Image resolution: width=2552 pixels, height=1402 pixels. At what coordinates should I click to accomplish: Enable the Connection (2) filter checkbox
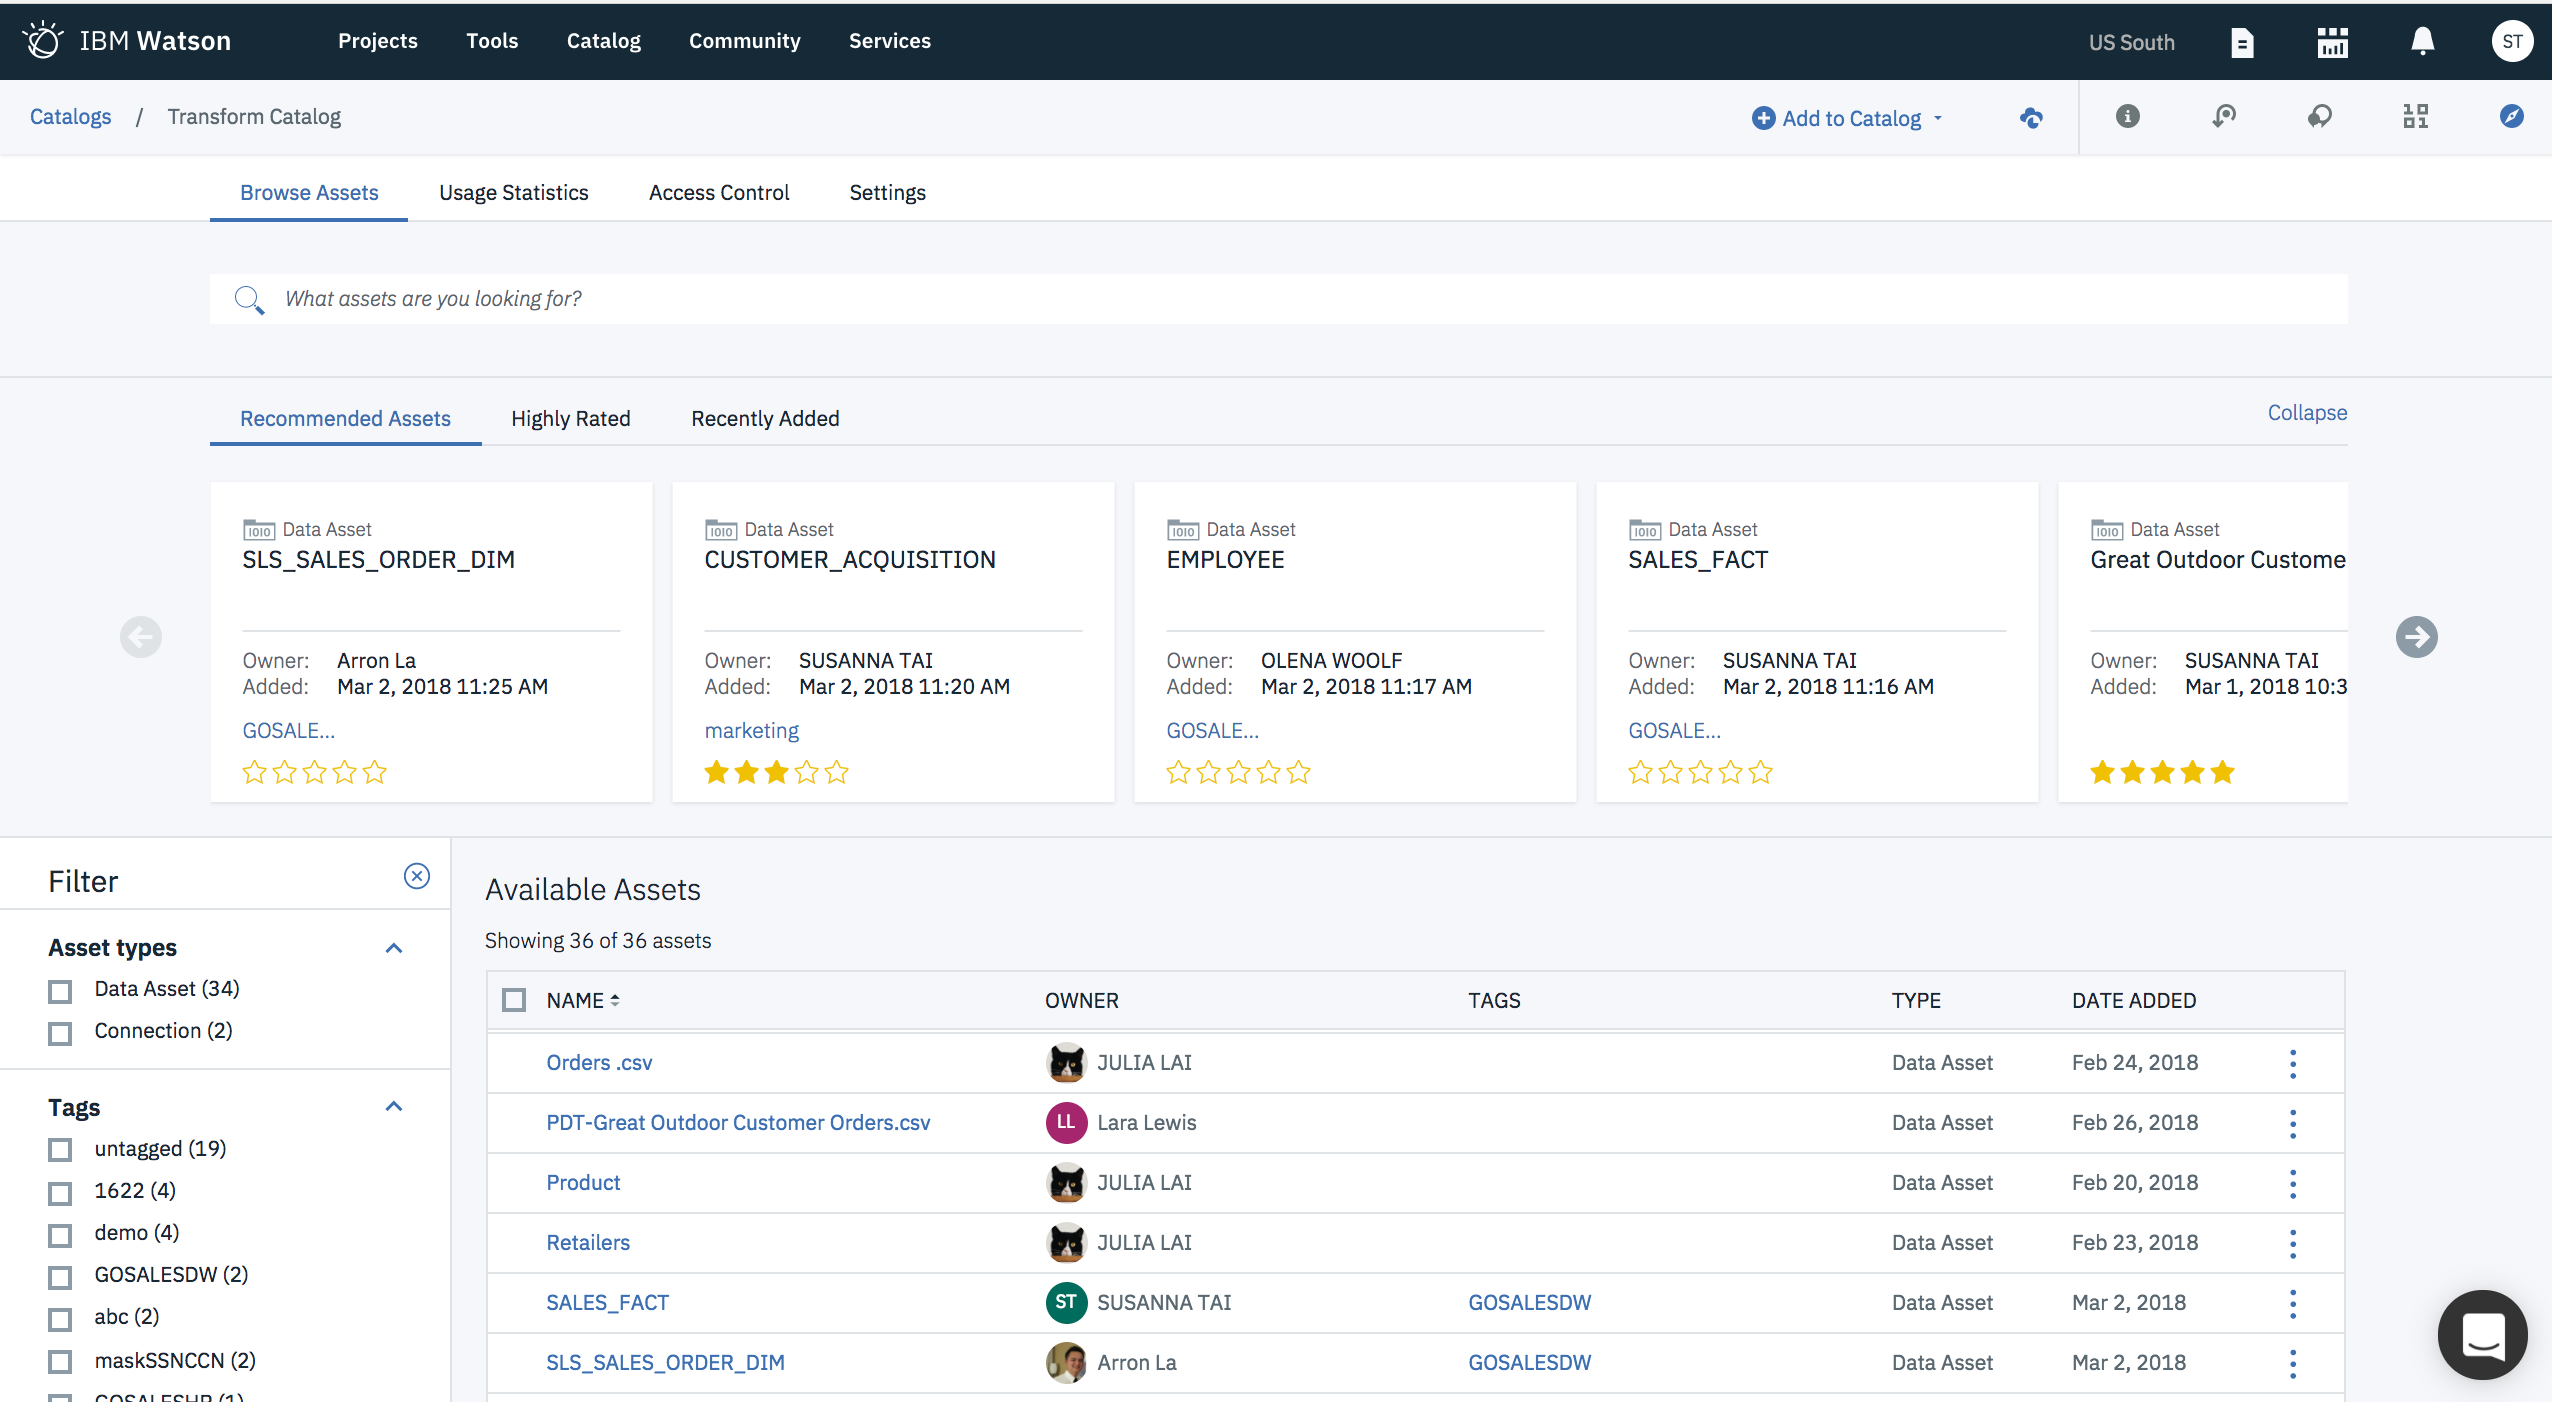[60, 1033]
